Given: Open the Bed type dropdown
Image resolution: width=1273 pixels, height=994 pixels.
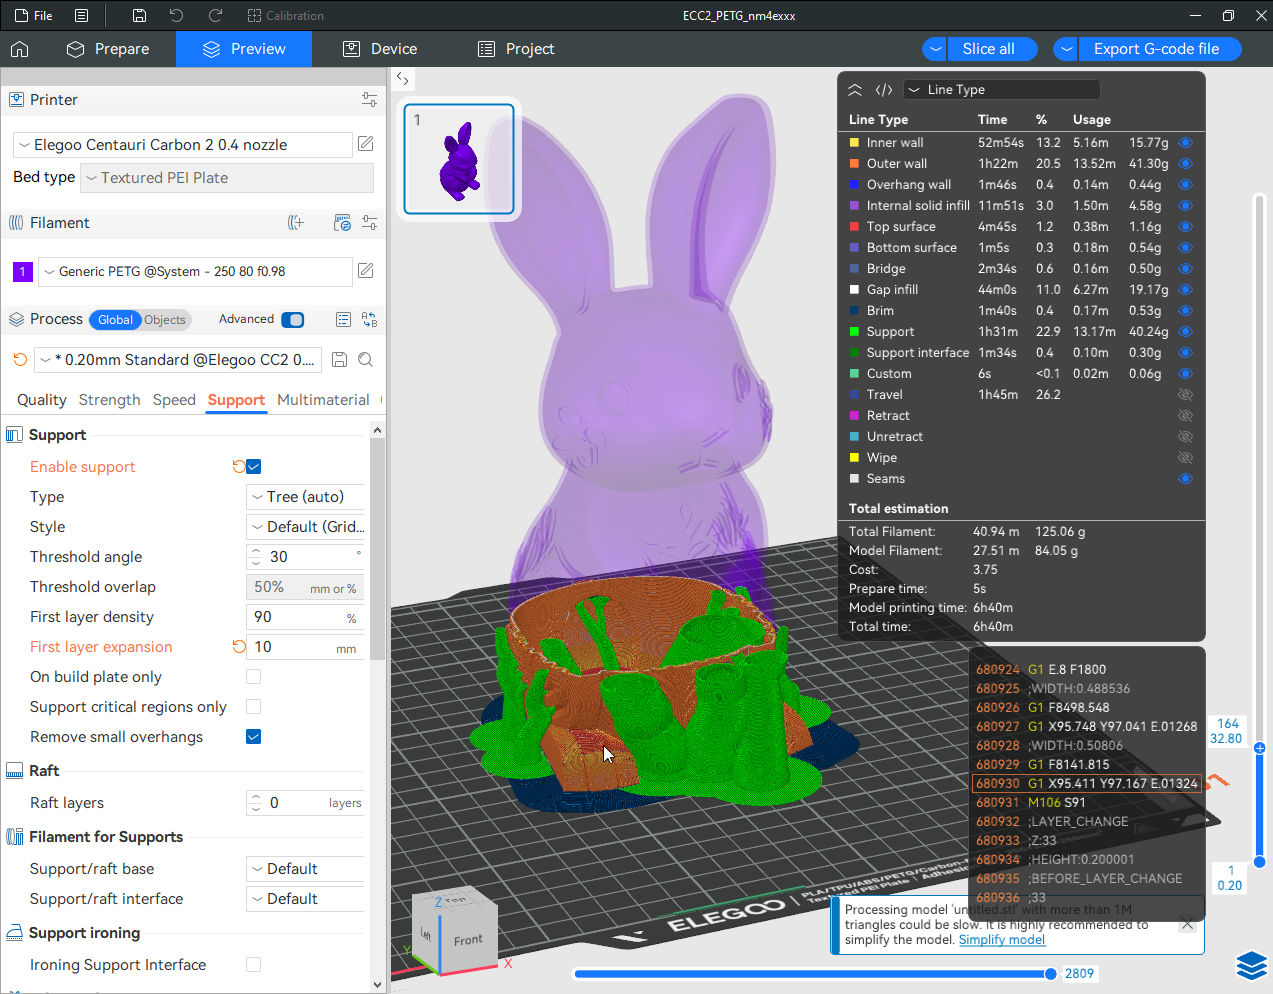Looking at the screenshot, I should [x=227, y=178].
